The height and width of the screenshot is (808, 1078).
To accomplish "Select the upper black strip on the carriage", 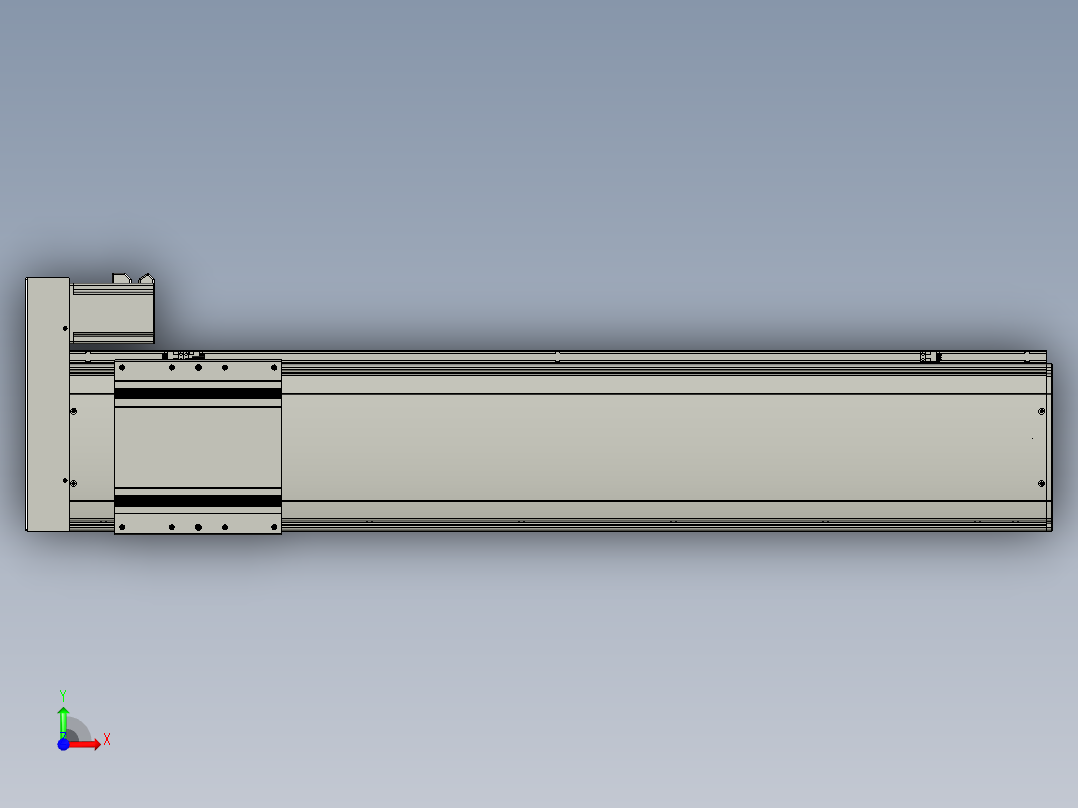I will point(198,393).
